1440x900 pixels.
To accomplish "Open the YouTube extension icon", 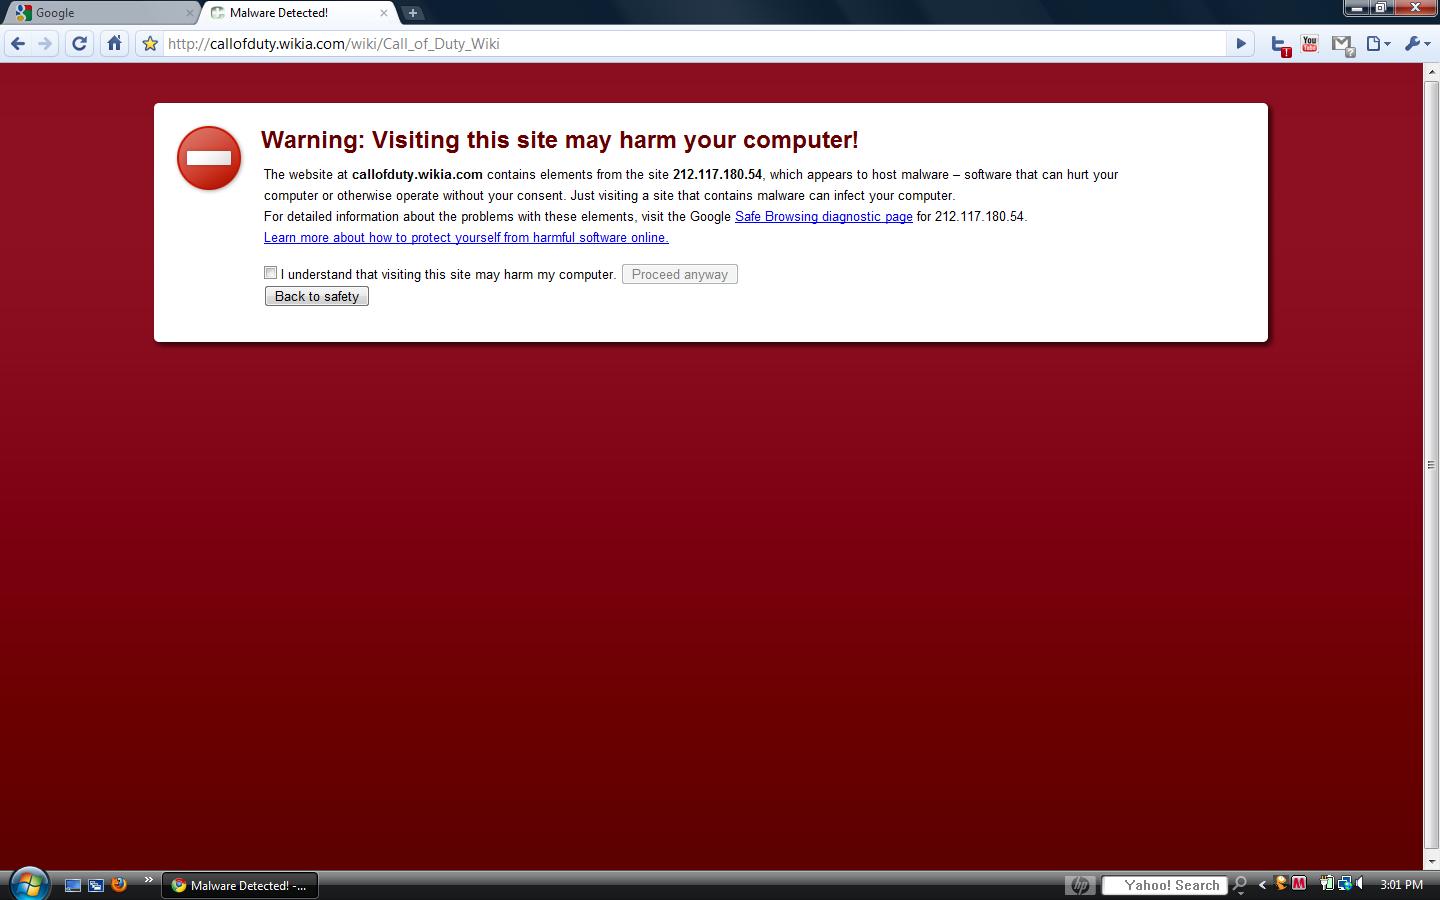I will (1310, 44).
